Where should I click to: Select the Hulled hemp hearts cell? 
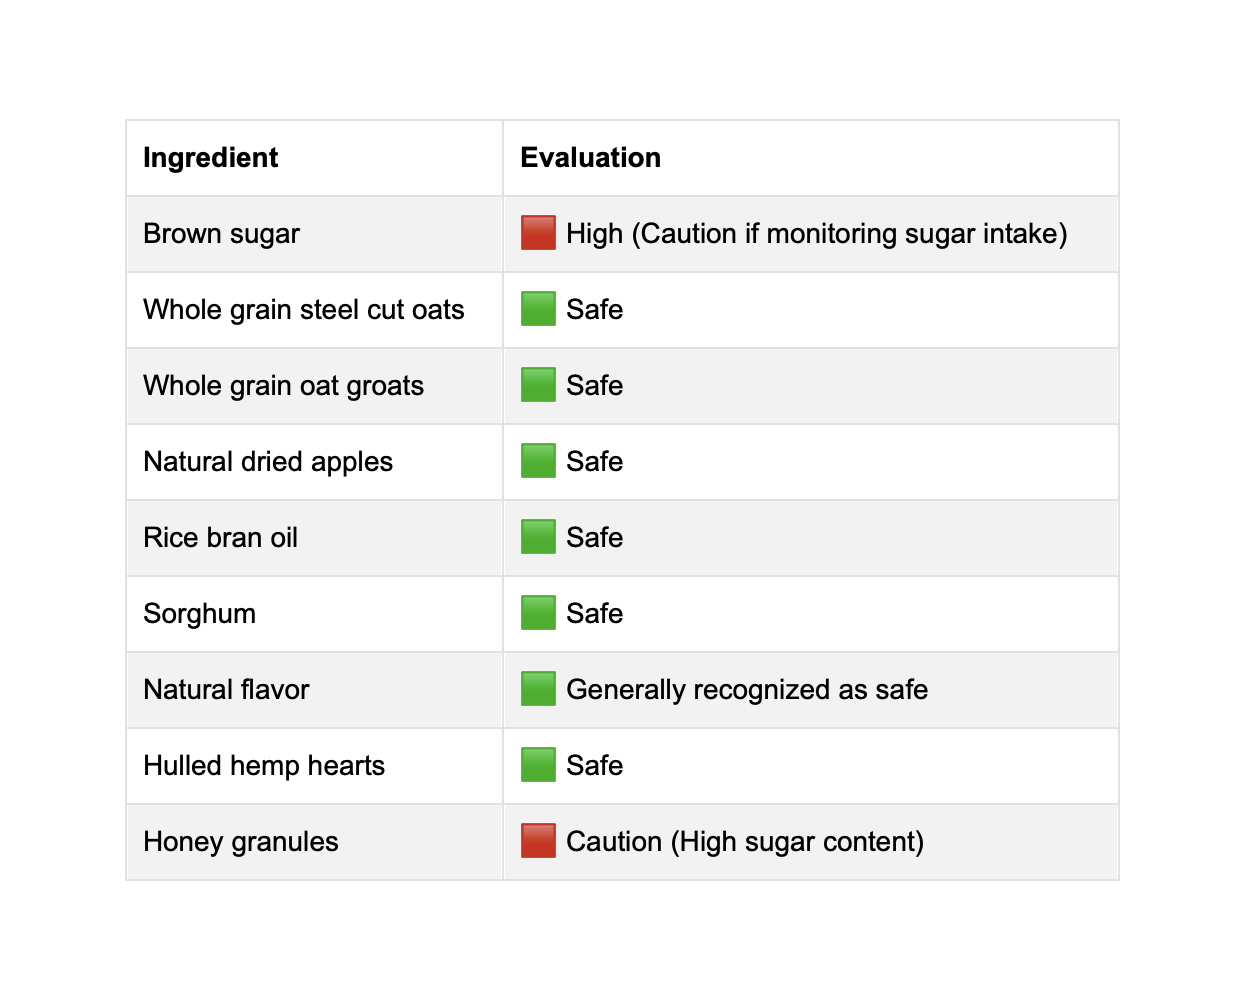click(x=314, y=766)
